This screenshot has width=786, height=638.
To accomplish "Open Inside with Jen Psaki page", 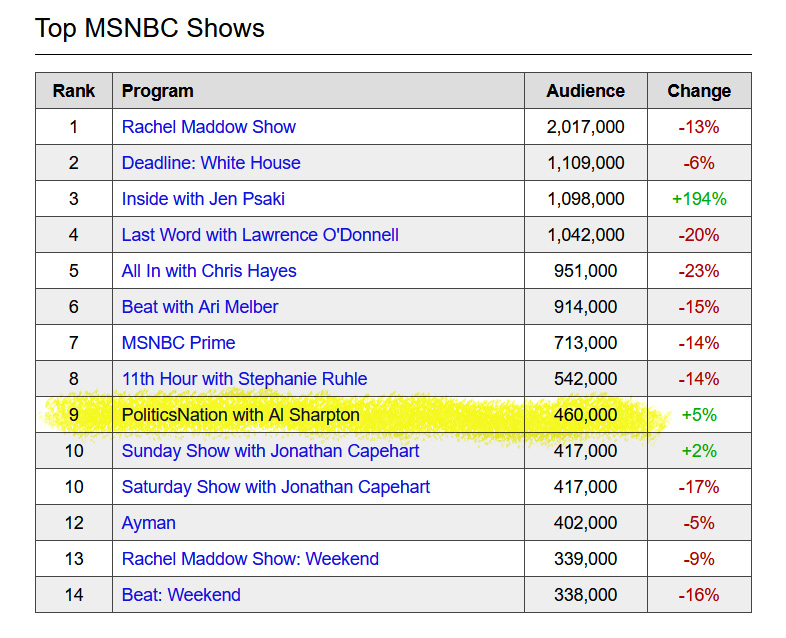I will 203,199.
